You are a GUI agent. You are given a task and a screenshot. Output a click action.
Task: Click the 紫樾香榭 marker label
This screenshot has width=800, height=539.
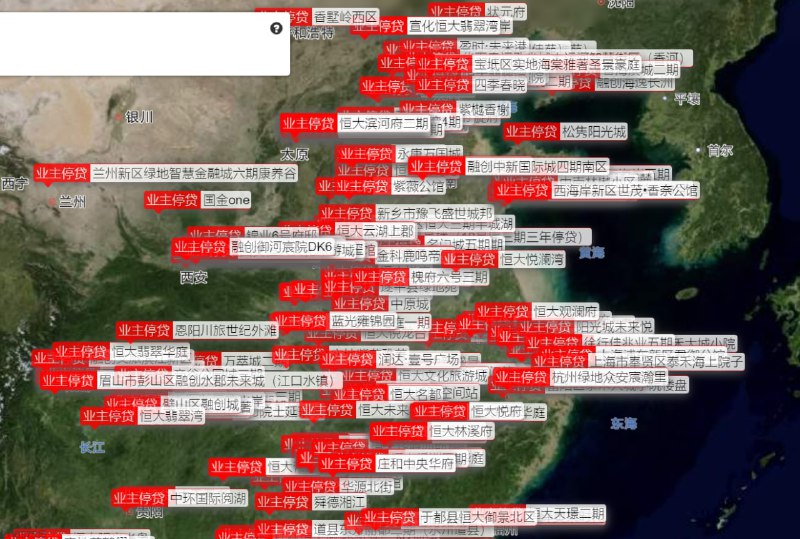[484, 109]
